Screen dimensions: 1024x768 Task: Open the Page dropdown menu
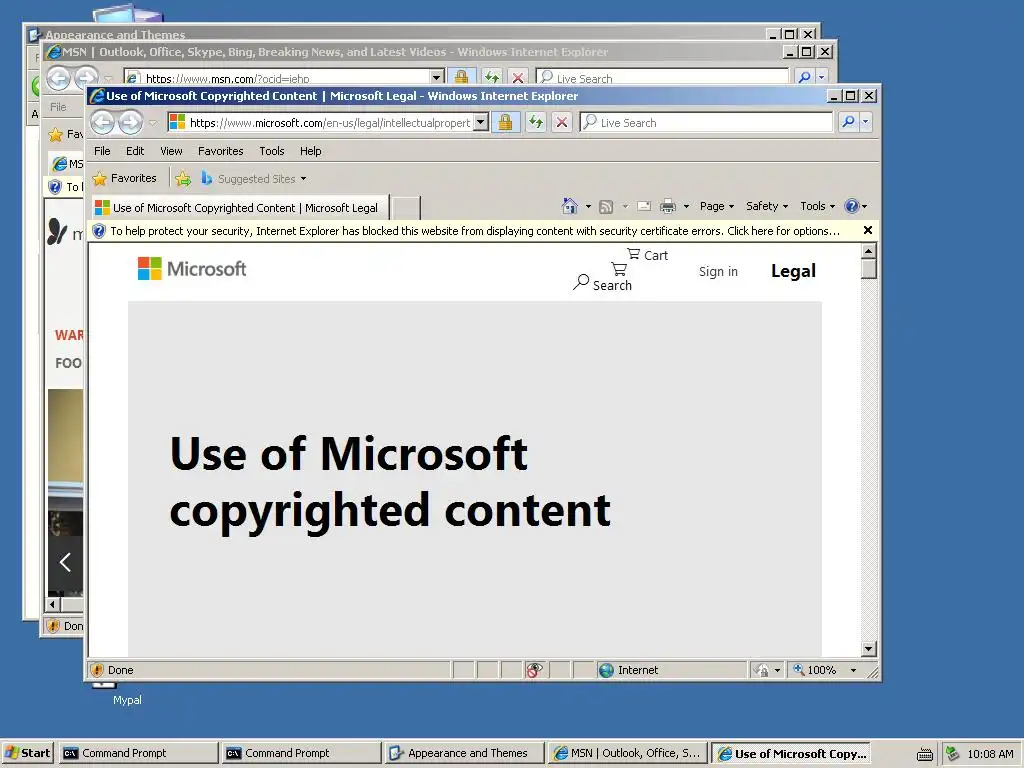coord(716,206)
